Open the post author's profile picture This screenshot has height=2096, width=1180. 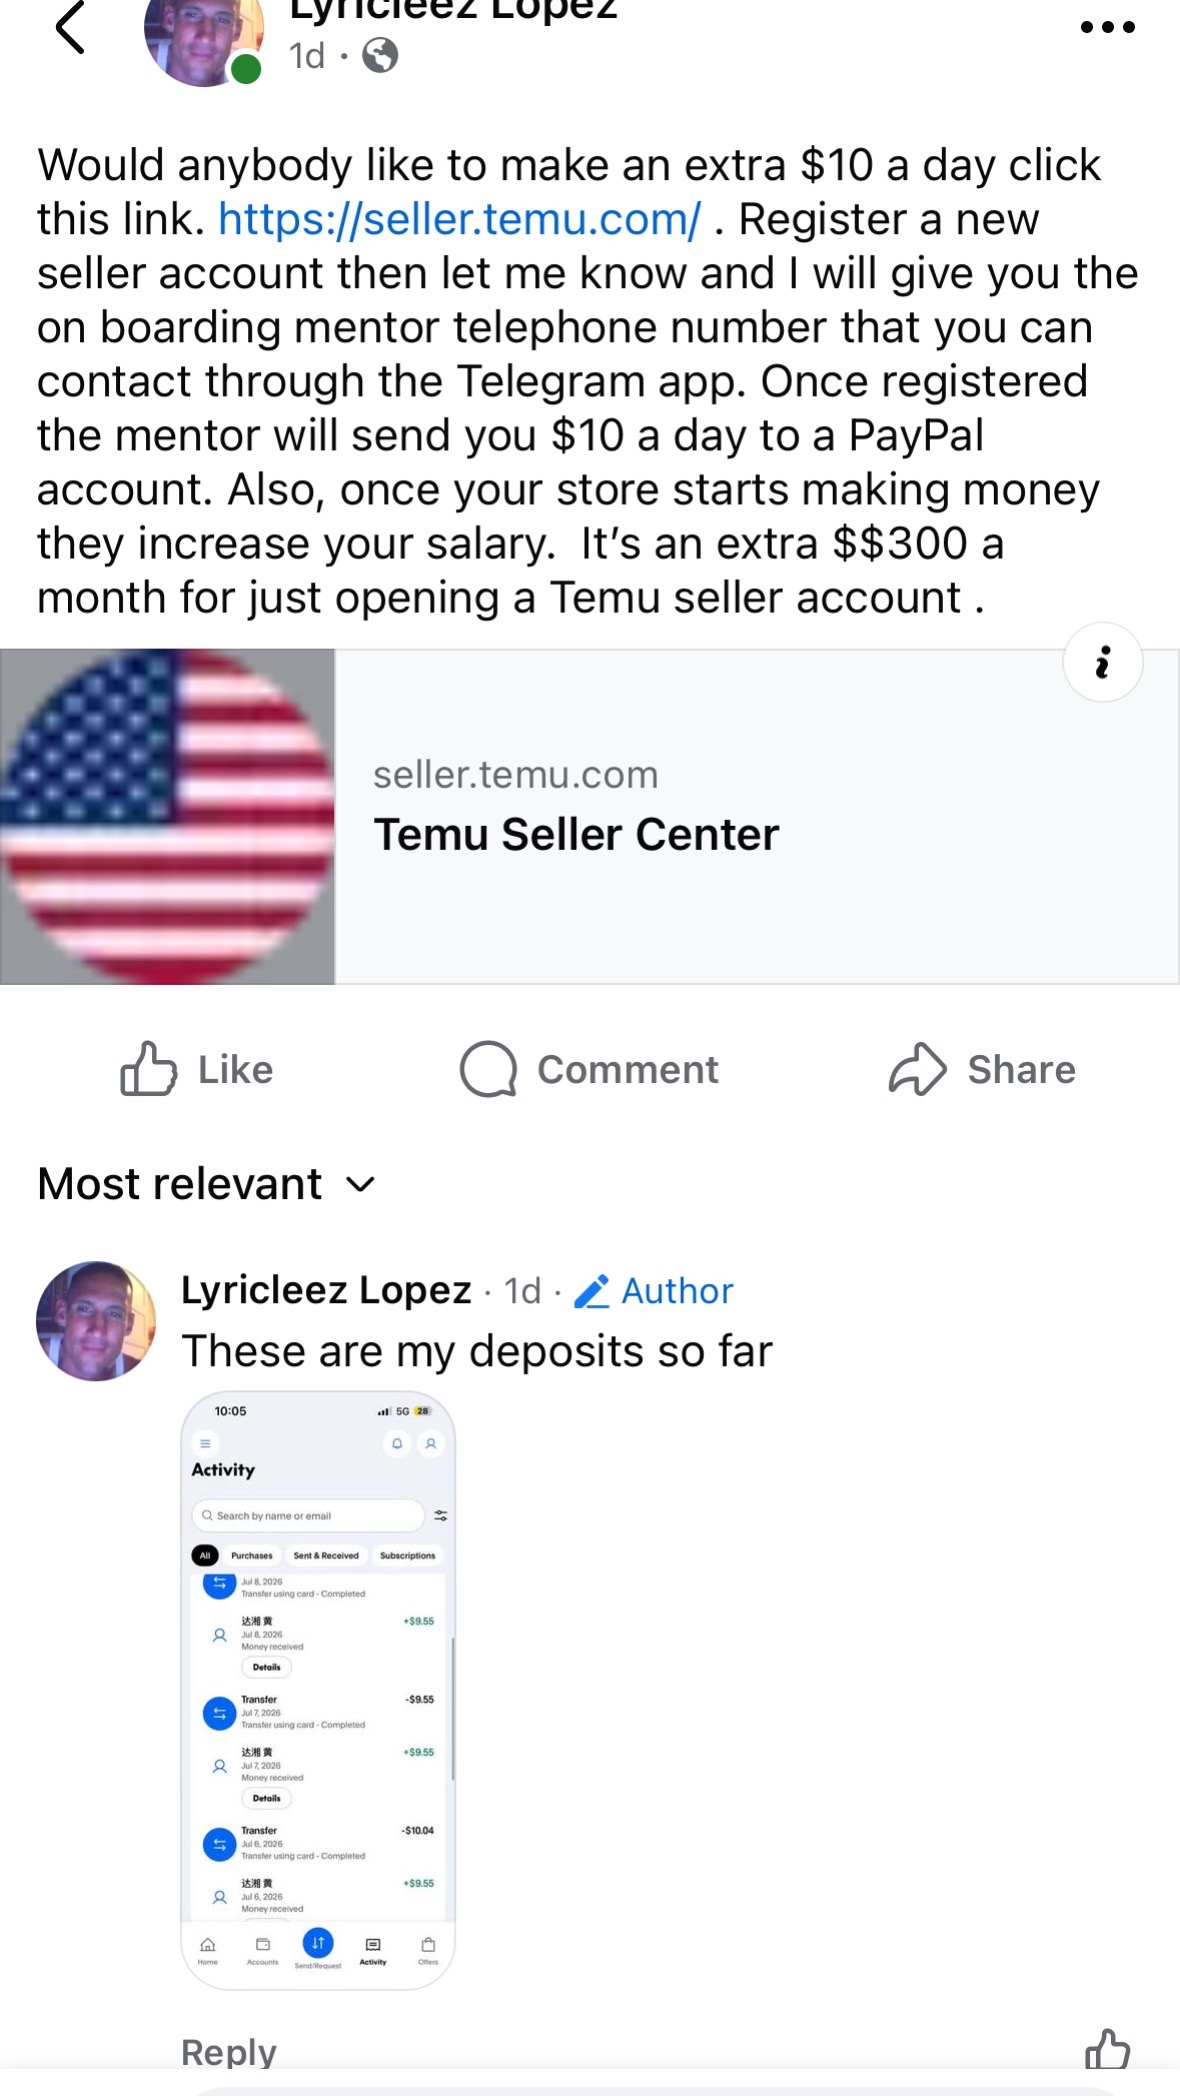point(204,40)
